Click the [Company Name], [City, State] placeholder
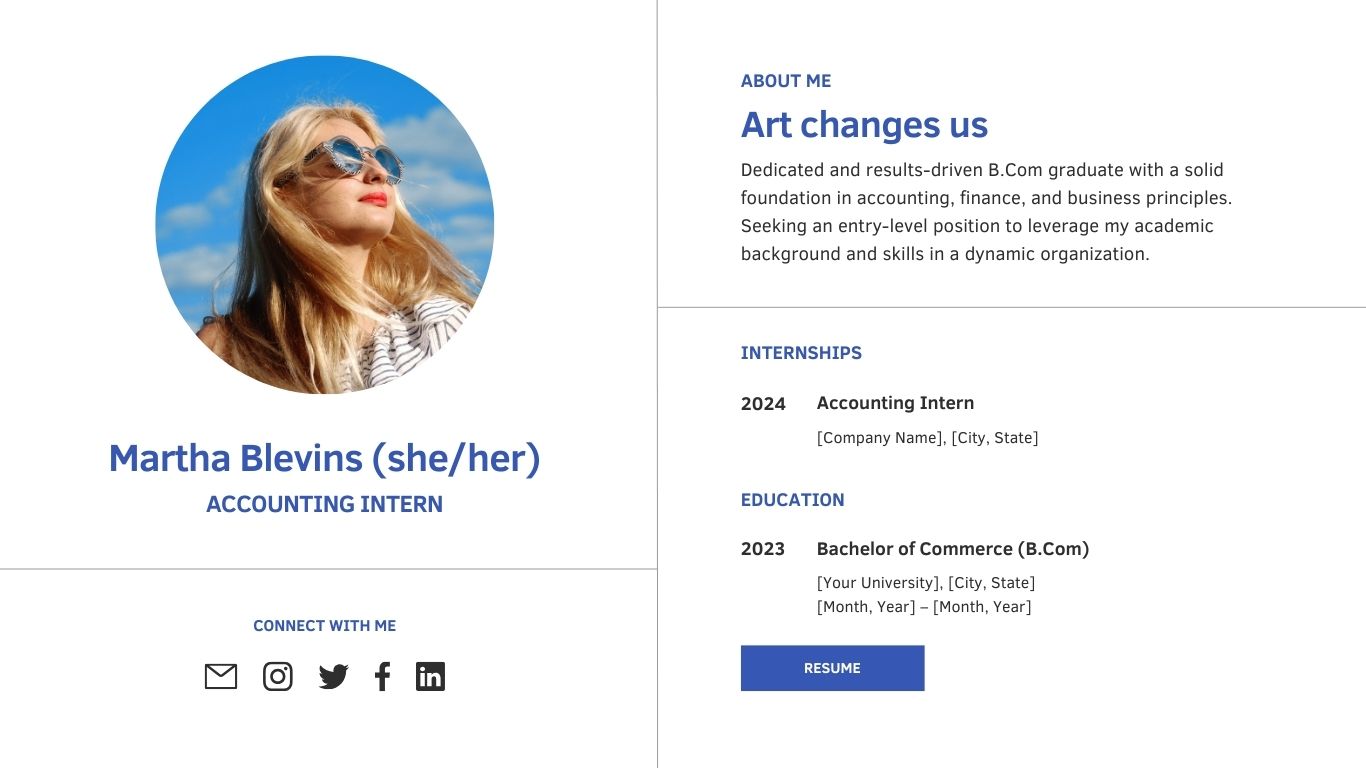Image resolution: width=1366 pixels, height=768 pixels. coord(927,438)
